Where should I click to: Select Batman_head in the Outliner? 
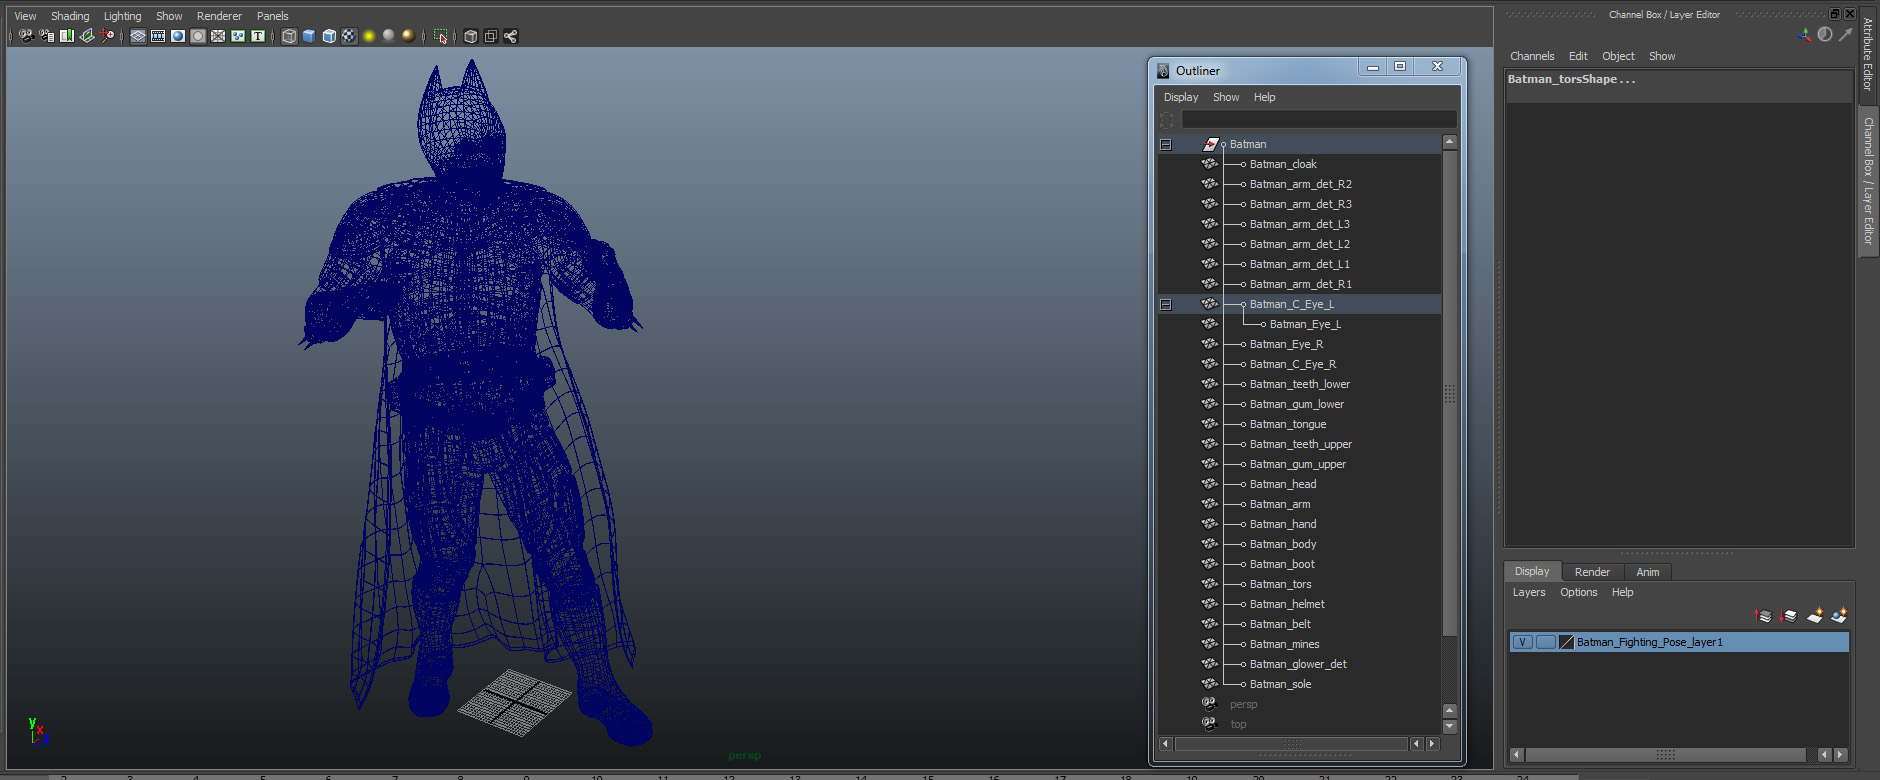[1283, 484]
